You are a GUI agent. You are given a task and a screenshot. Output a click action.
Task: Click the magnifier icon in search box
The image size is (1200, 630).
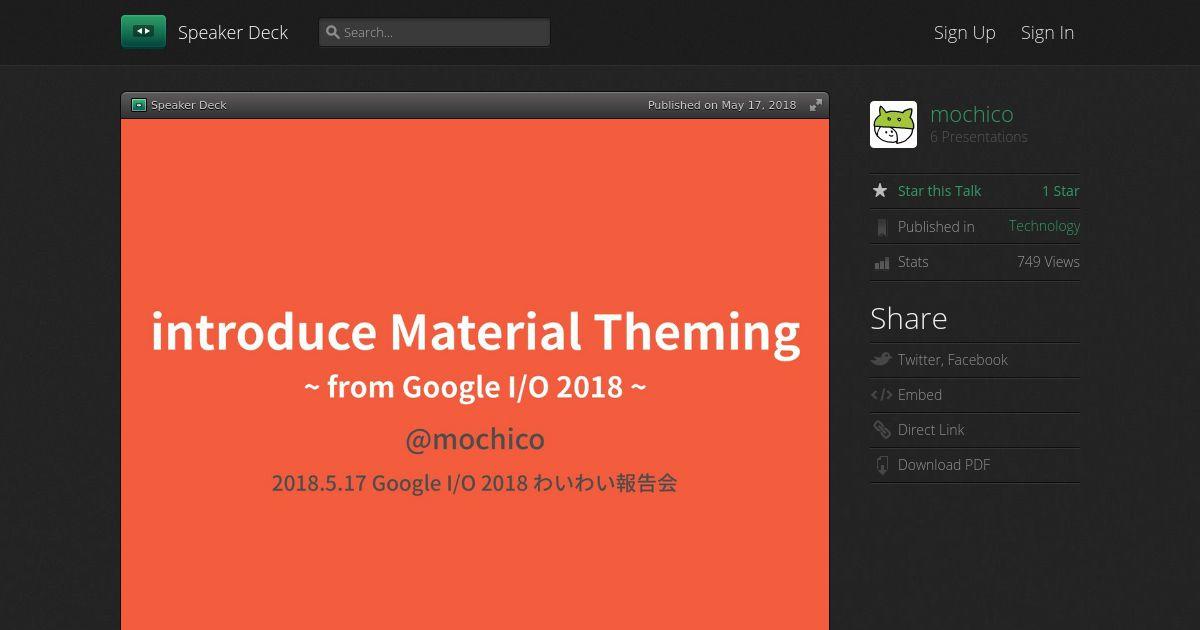(x=333, y=32)
